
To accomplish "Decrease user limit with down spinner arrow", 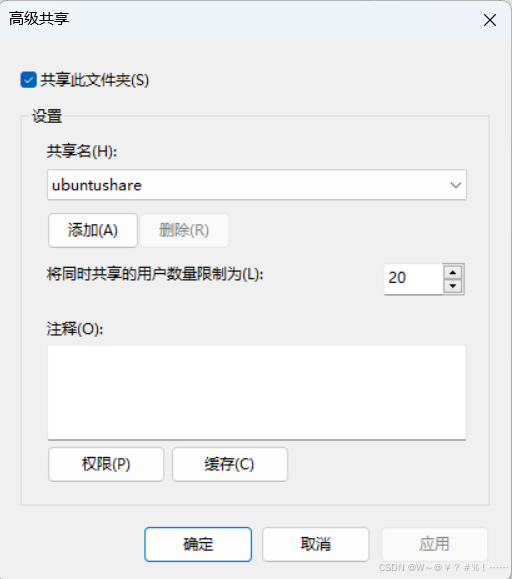I will (x=453, y=286).
